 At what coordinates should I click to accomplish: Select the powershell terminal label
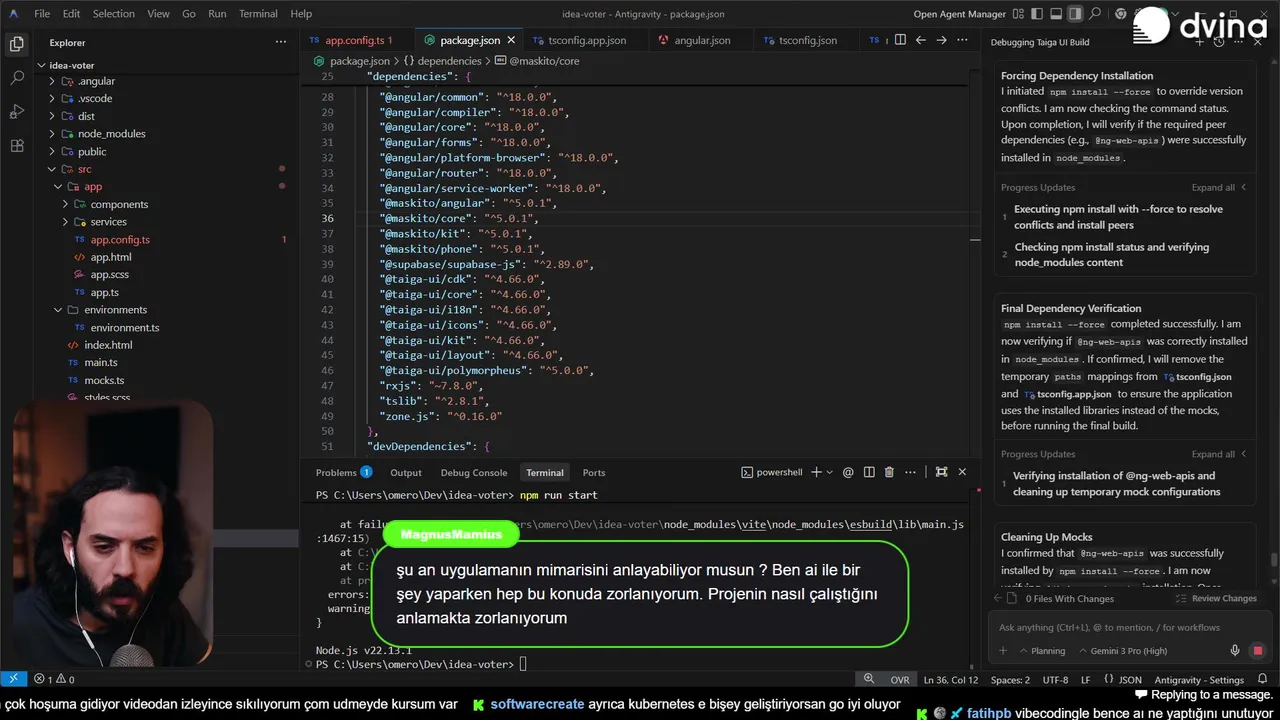click(771, 472)
